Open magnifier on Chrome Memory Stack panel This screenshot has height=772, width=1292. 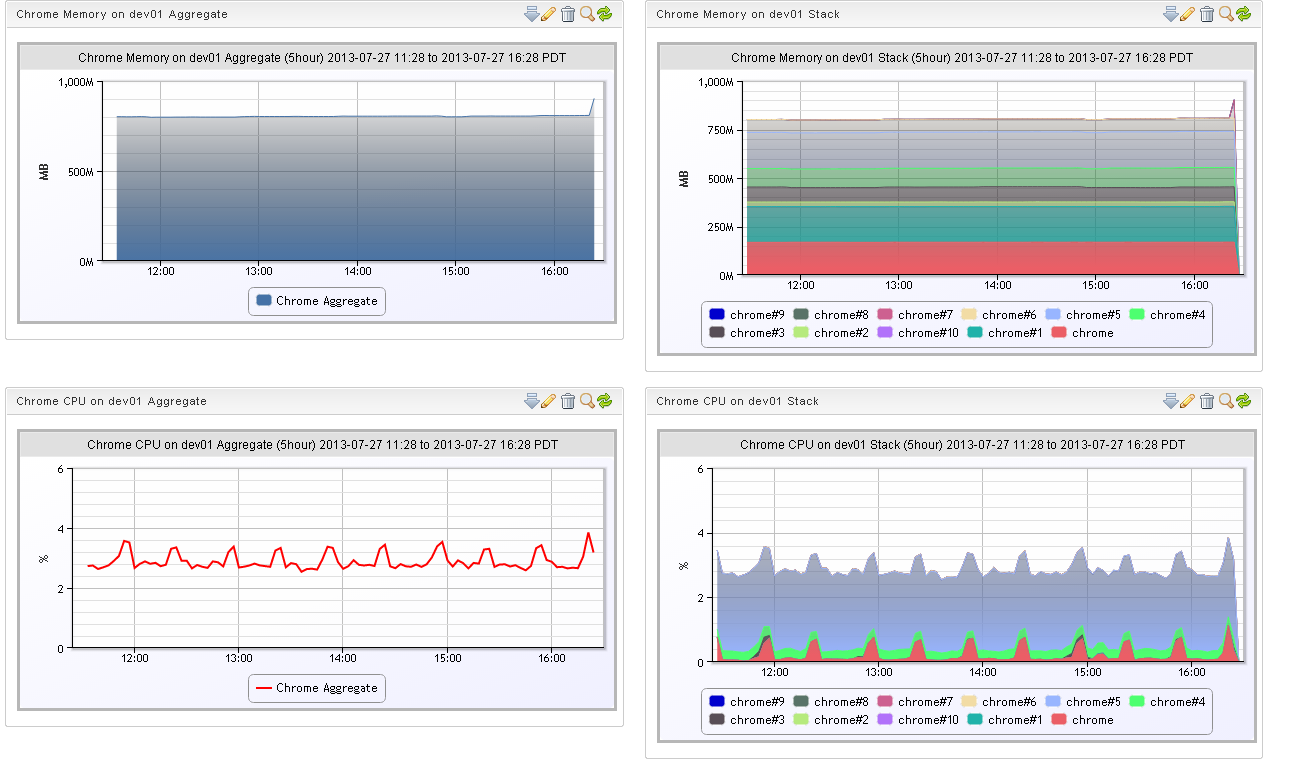(x=1226, y=13)
